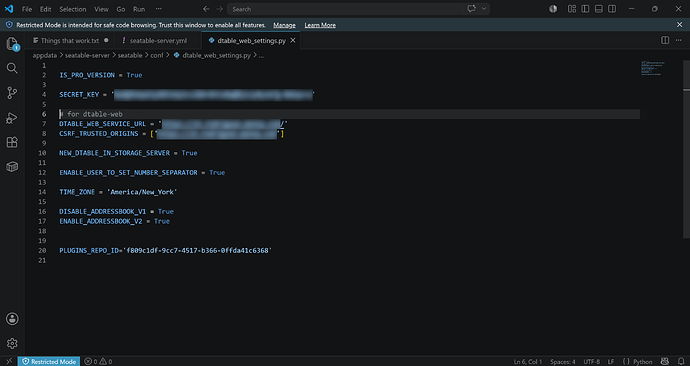The image size is (690, 366).
Task: Toggle Secondary Side Bar visibility
Action: [x=612, y=9]
